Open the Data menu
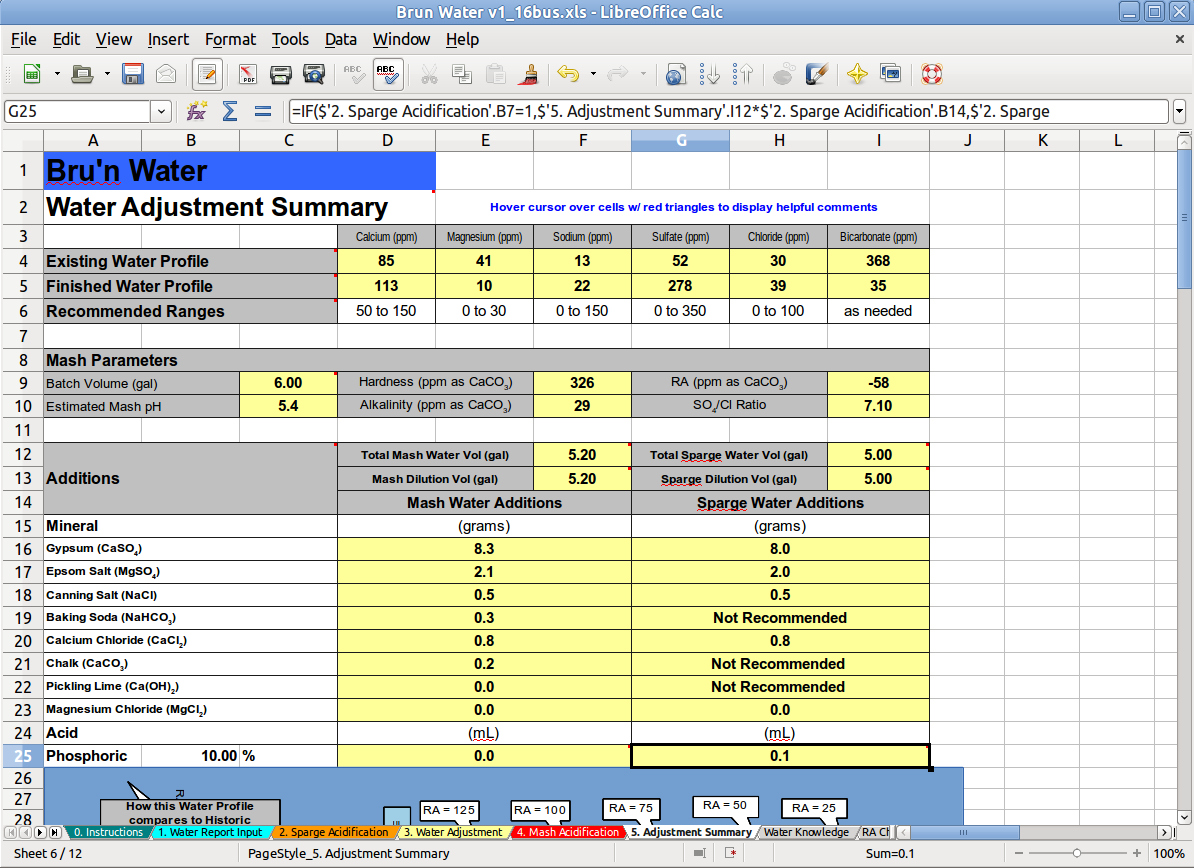 pos(340,39)
